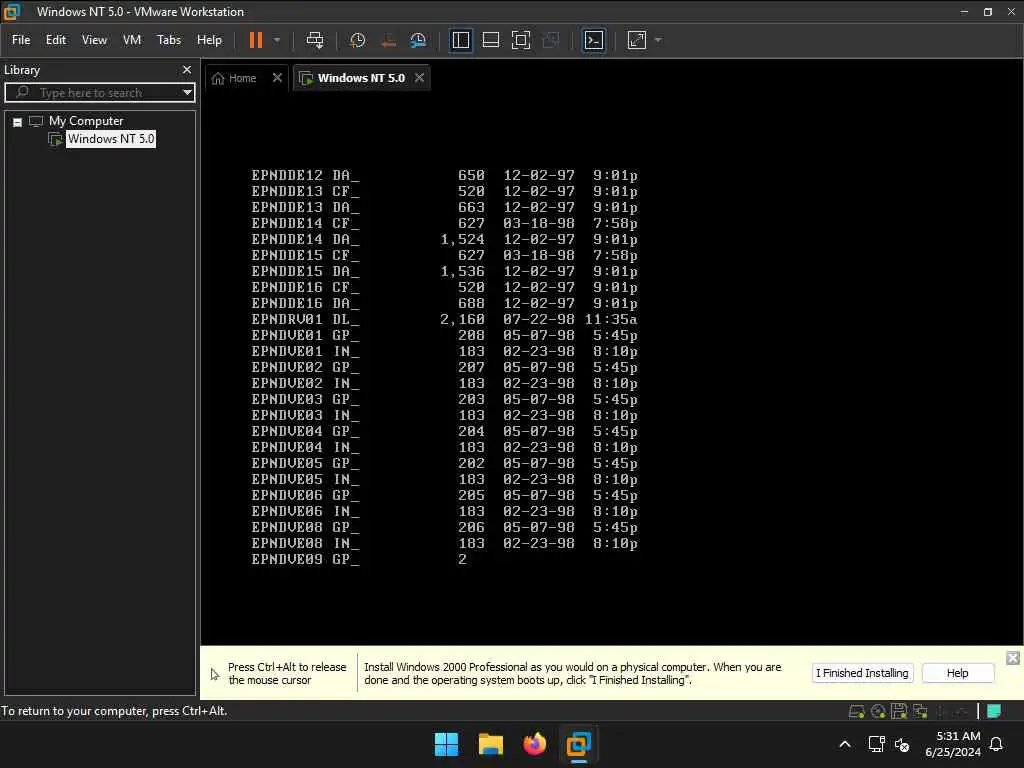This screenshot has height=768, width=1024.
Task: Close the Home tab
Action: 277,78
